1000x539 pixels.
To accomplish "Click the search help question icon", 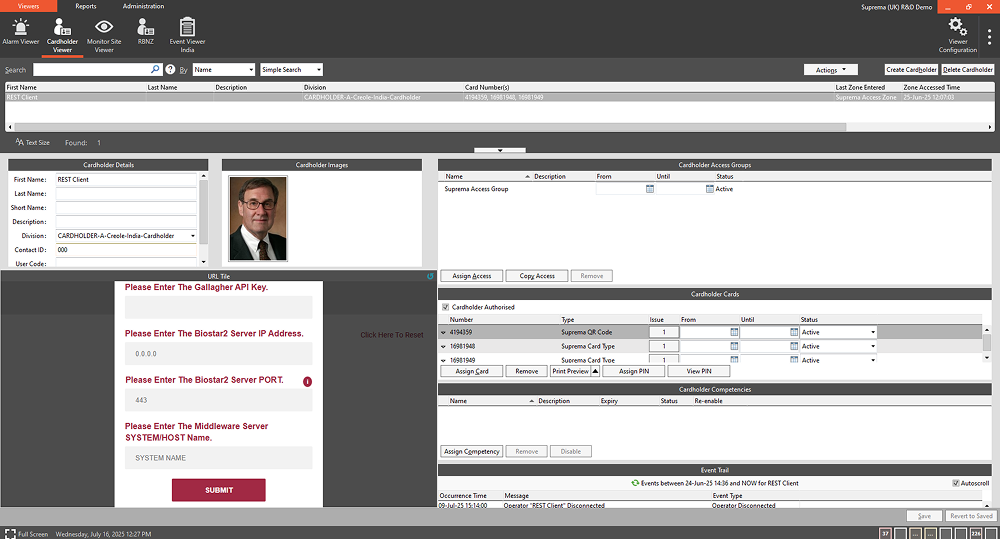I will point(170,70).
